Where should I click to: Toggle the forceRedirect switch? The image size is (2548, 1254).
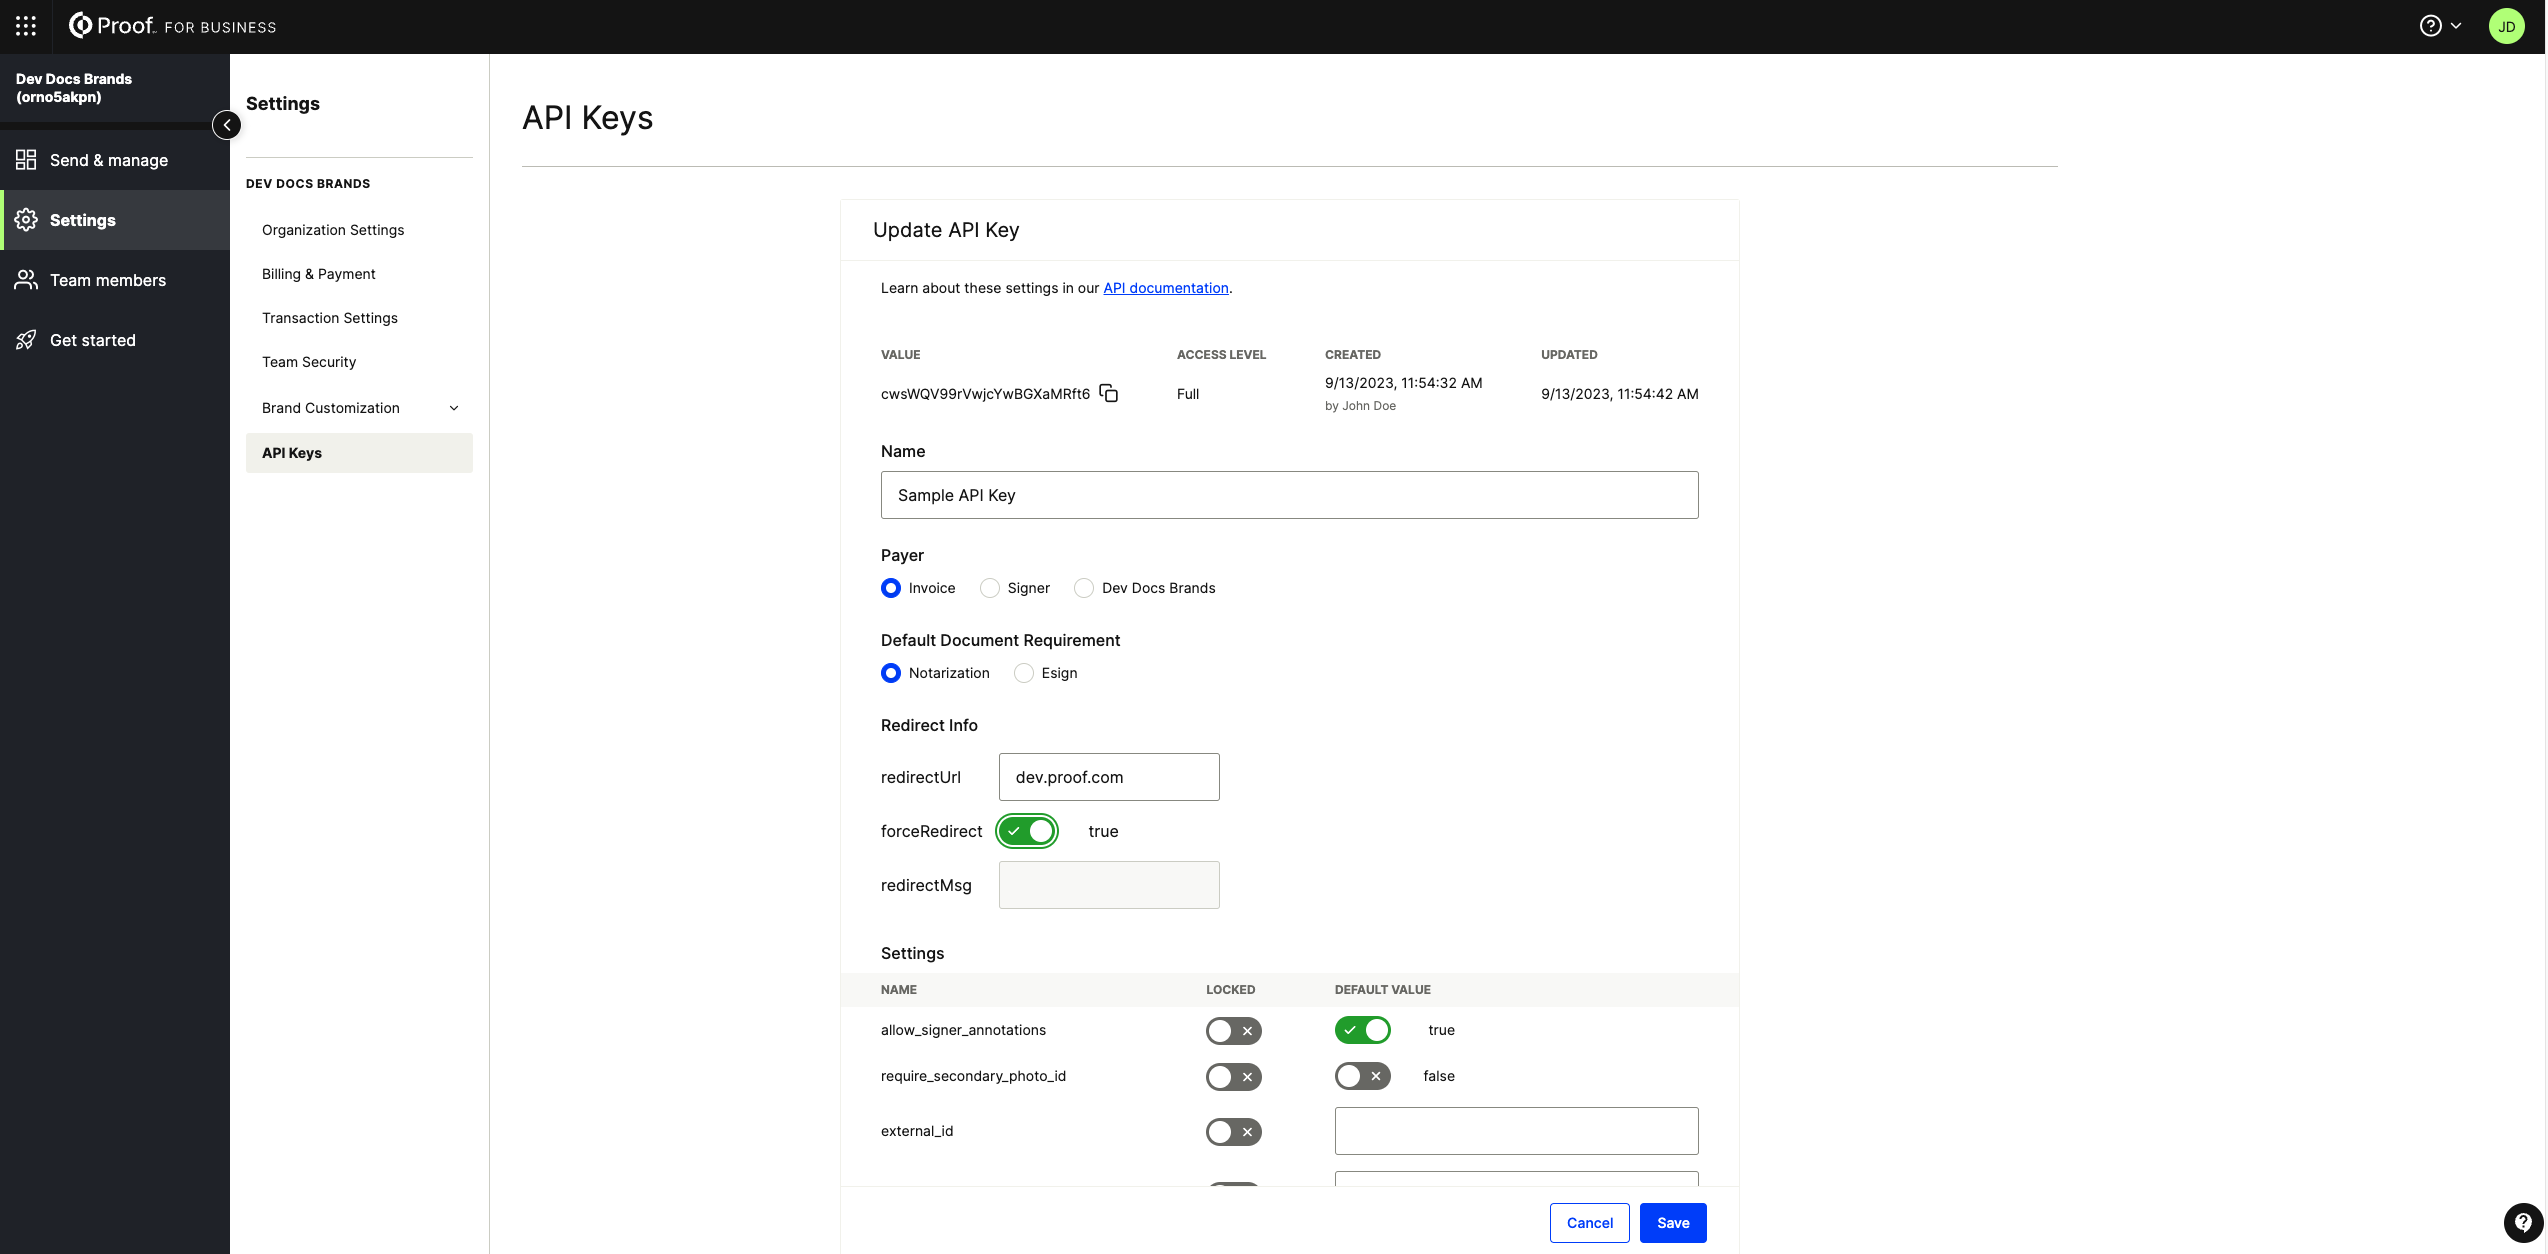click(x=1027, y=831)
